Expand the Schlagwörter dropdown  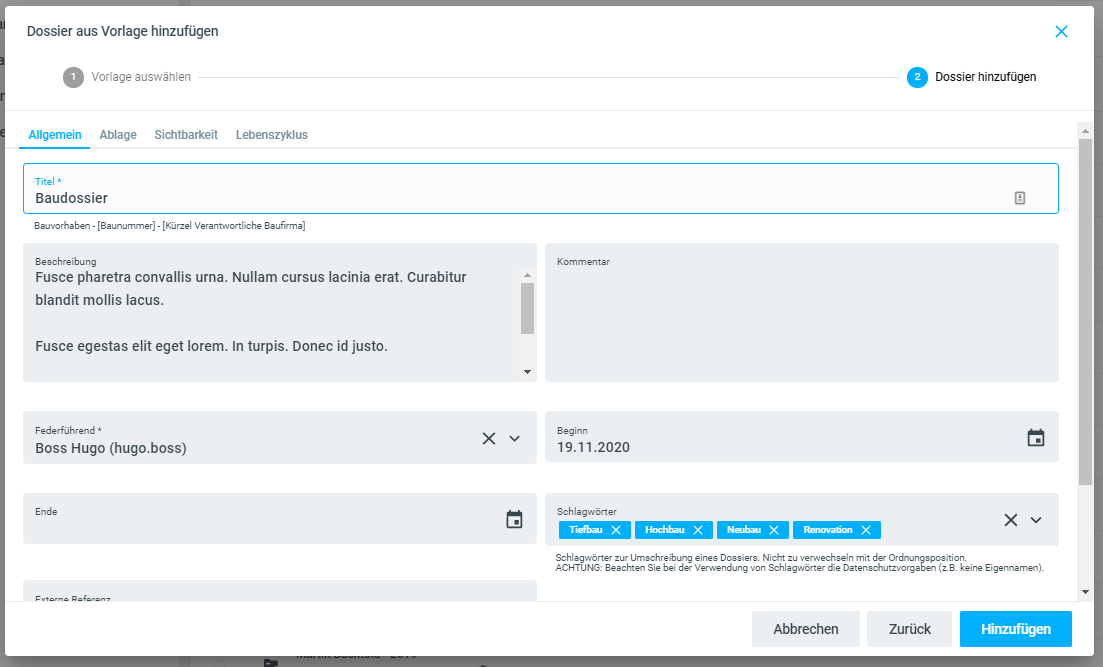tap(1036, 520)
